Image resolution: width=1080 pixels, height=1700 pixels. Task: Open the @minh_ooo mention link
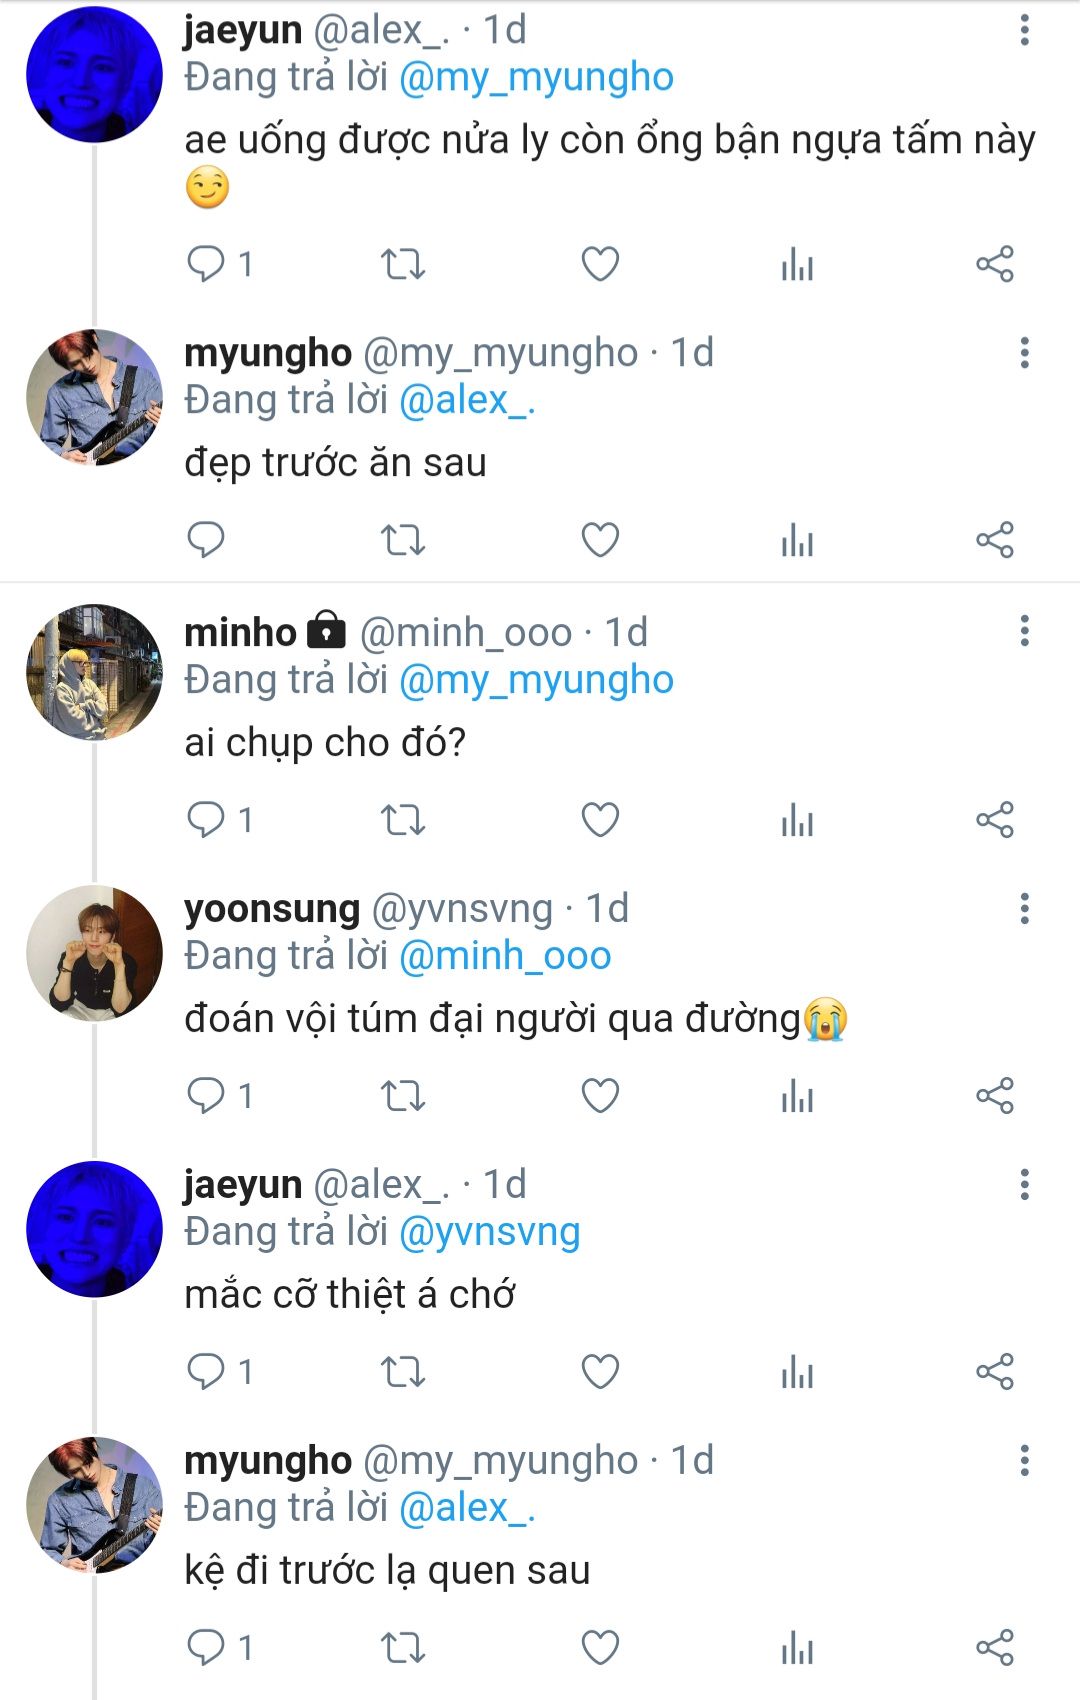(505, 956)
